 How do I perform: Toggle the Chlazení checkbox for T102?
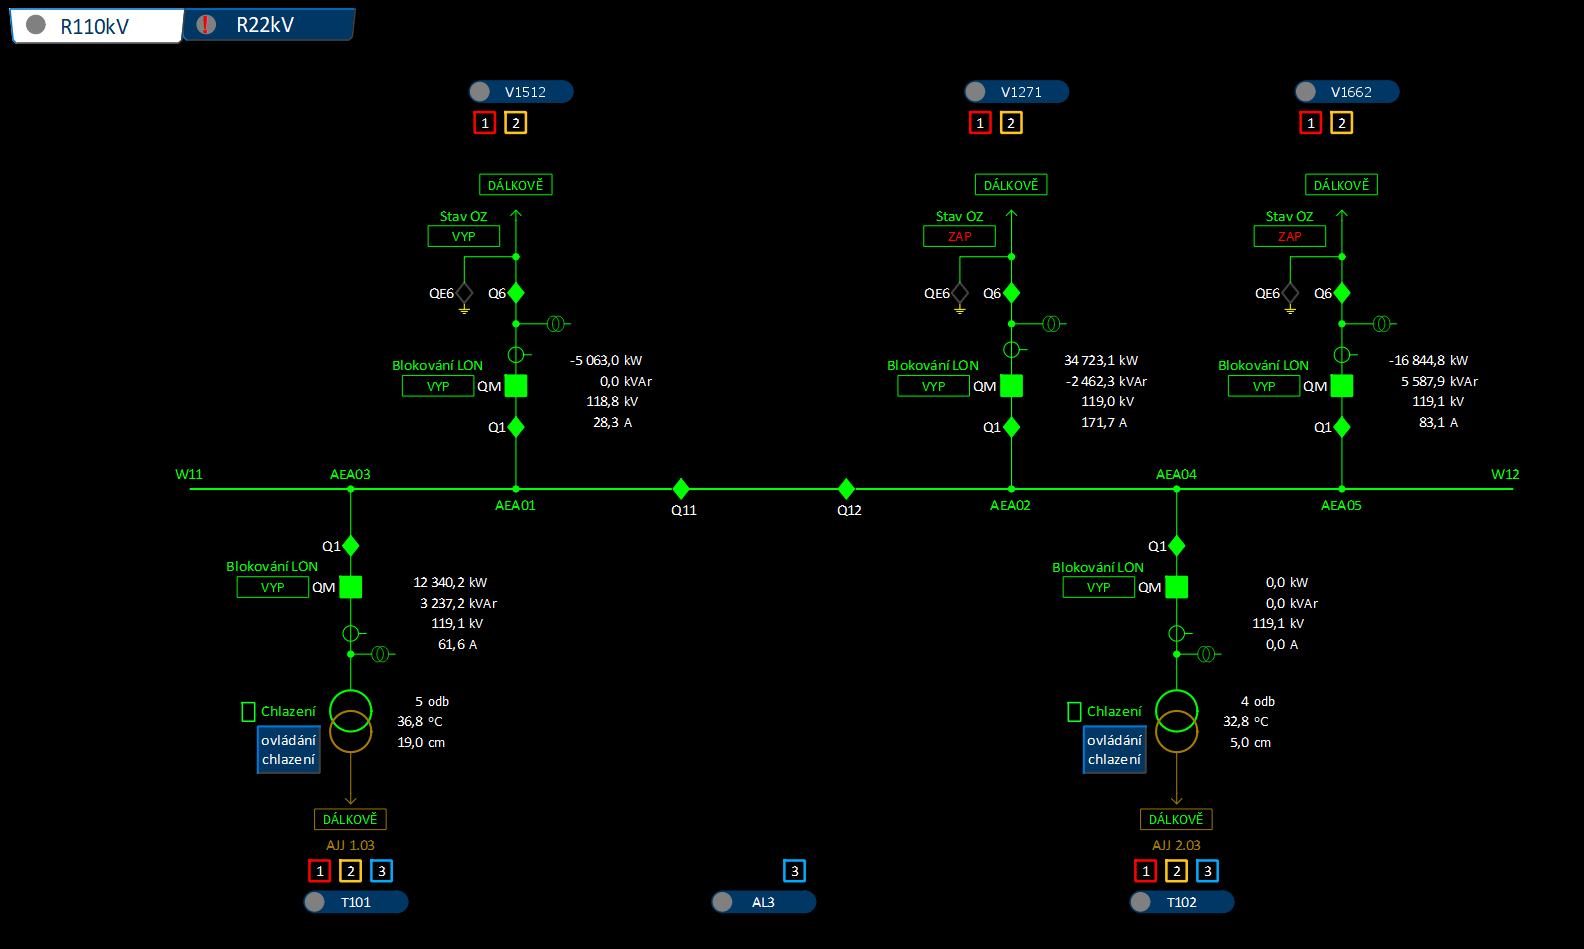pos(1075,712)
